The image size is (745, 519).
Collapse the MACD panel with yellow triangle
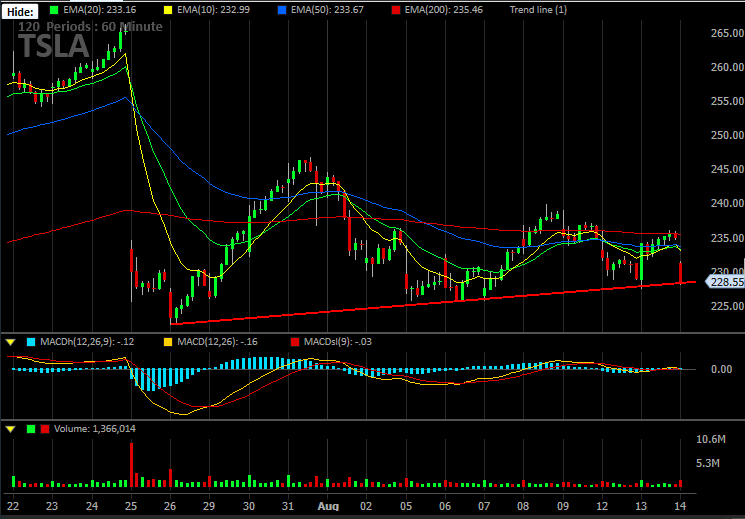click(10, 341)
